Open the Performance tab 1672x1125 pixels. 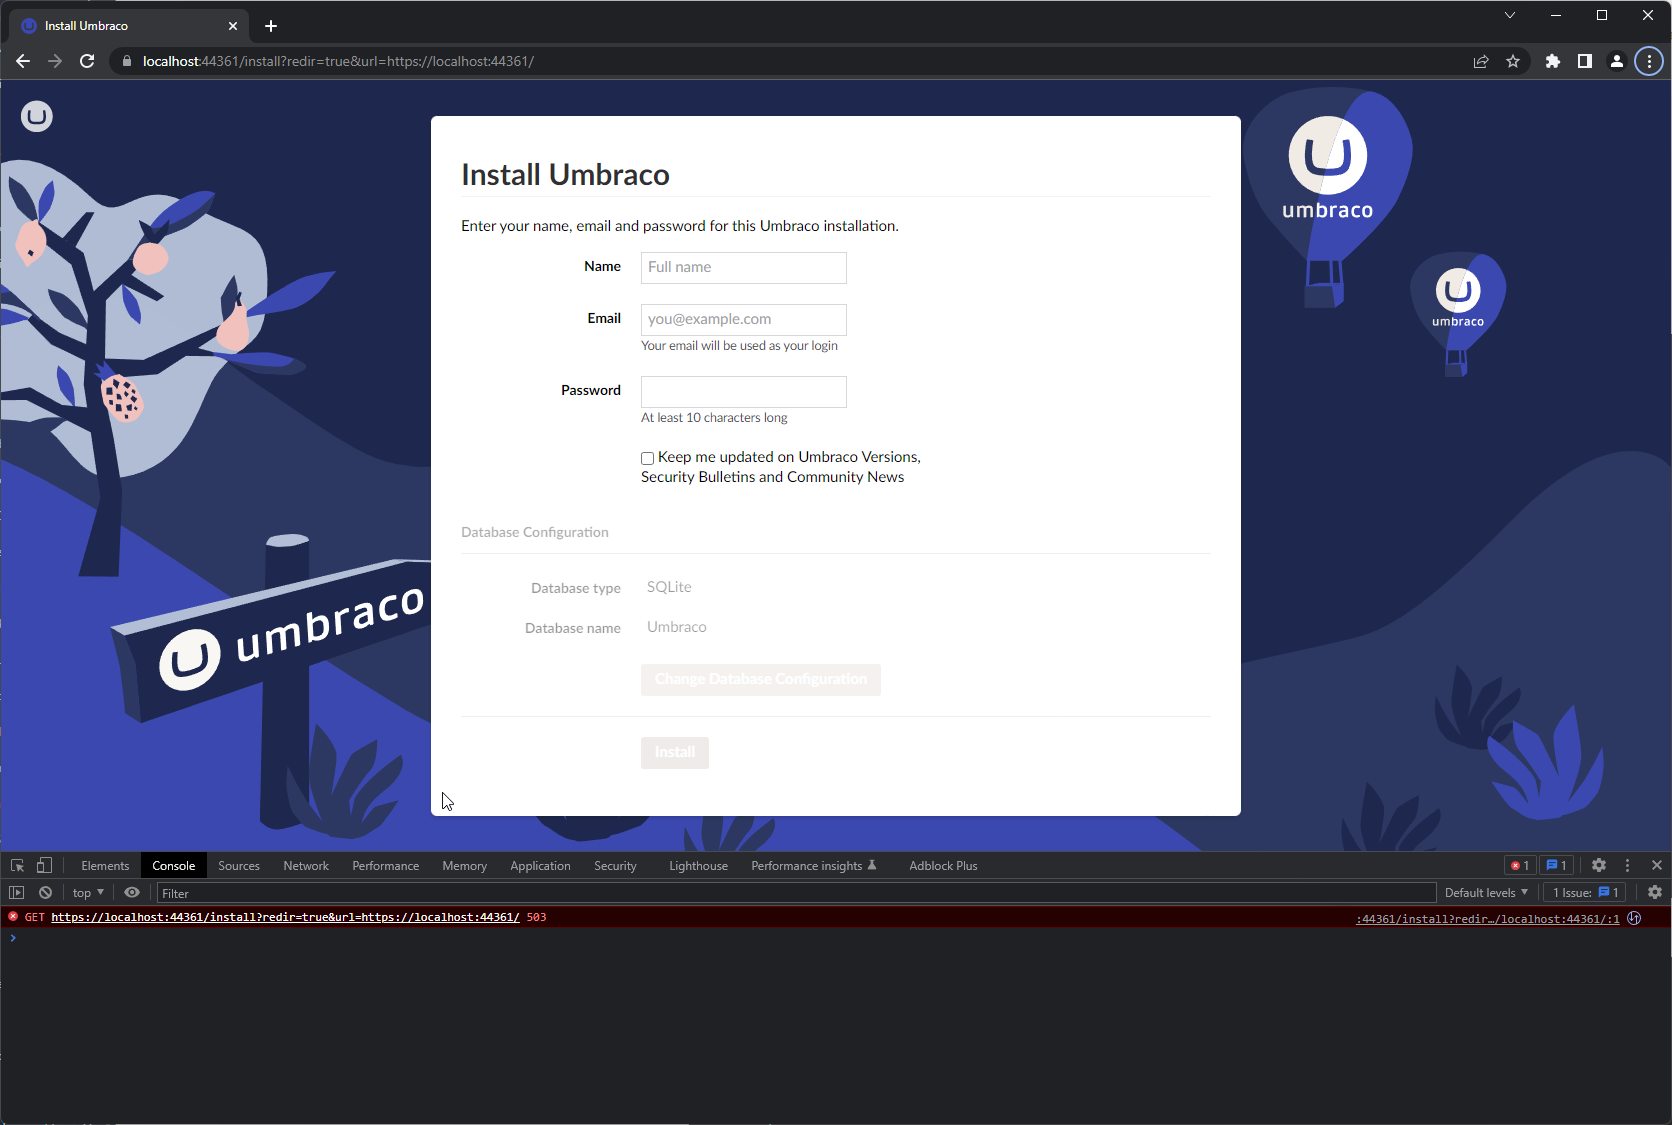(x=386, y=866)
